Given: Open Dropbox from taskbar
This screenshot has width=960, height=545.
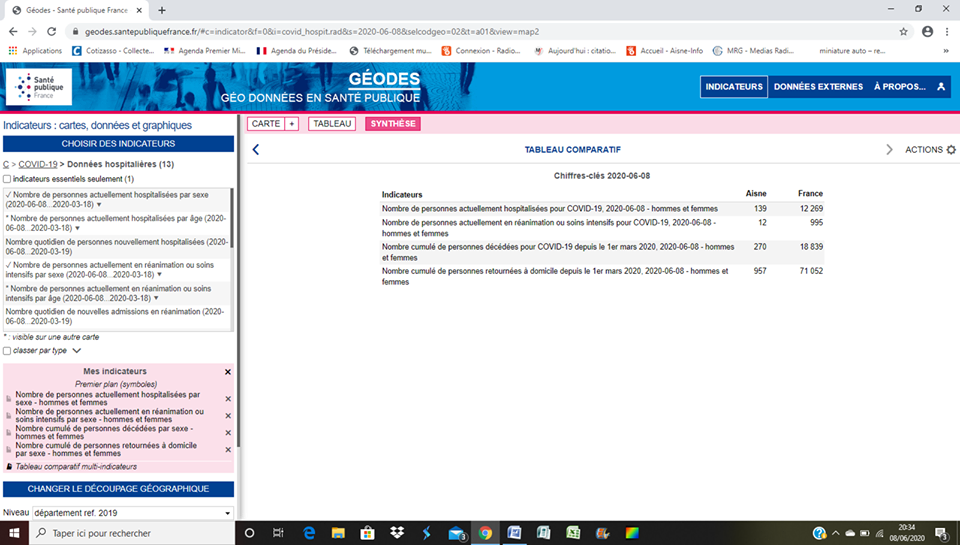Looking at the screenshot, I should click(x=397, y=533).
